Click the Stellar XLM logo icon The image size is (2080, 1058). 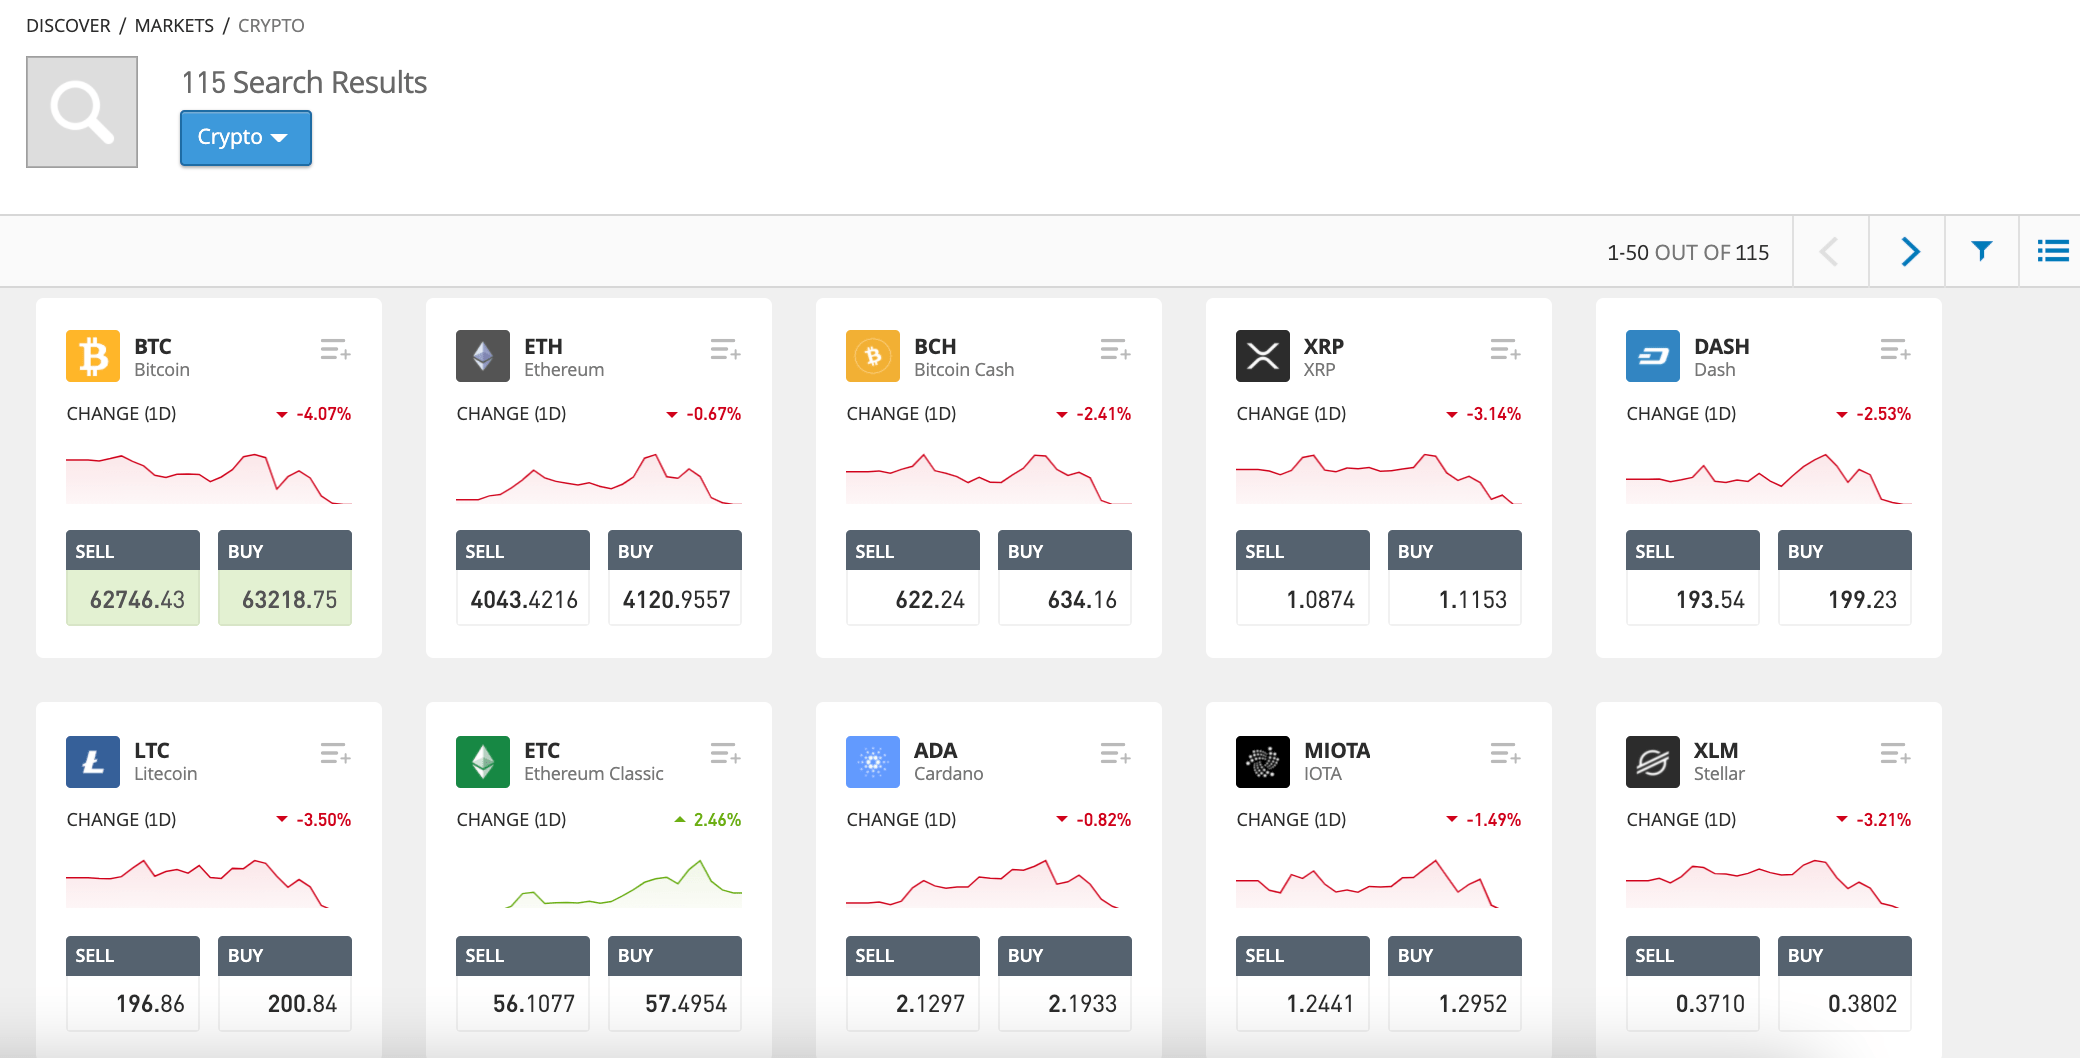pyautogui.click(x=1653, y=762)
